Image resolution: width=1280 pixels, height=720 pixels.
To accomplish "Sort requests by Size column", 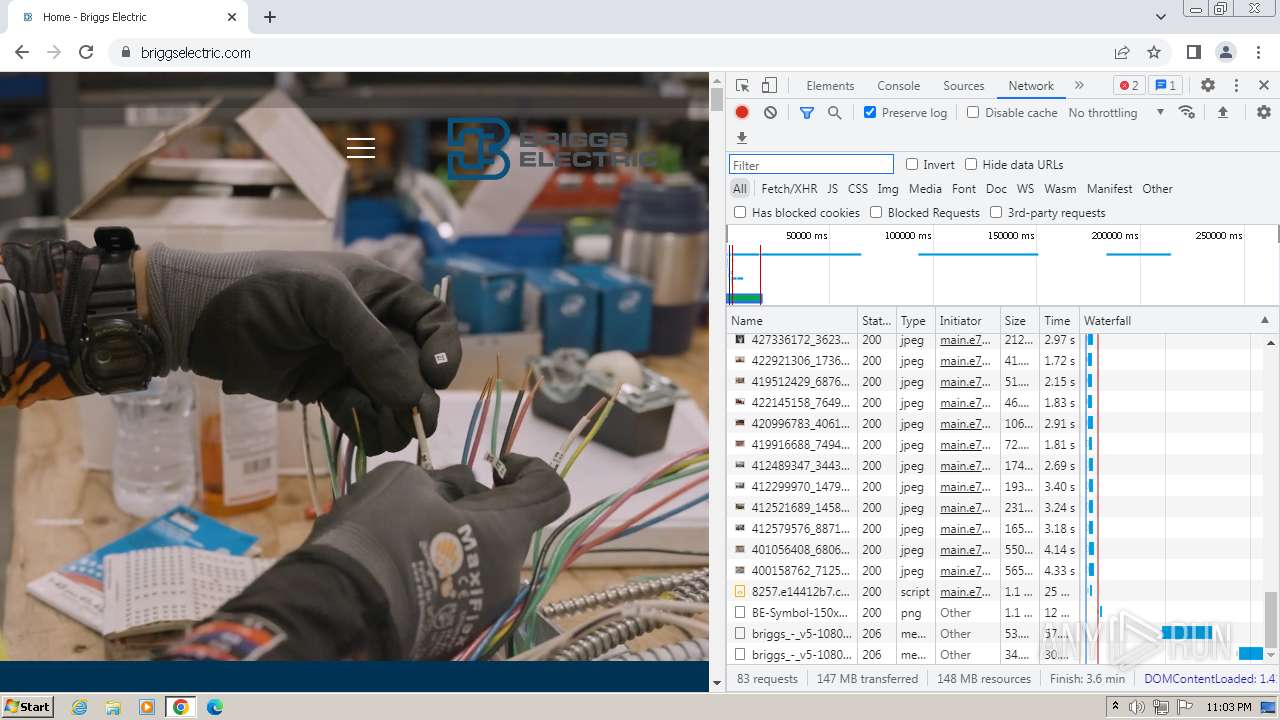I will point(1018,321).
